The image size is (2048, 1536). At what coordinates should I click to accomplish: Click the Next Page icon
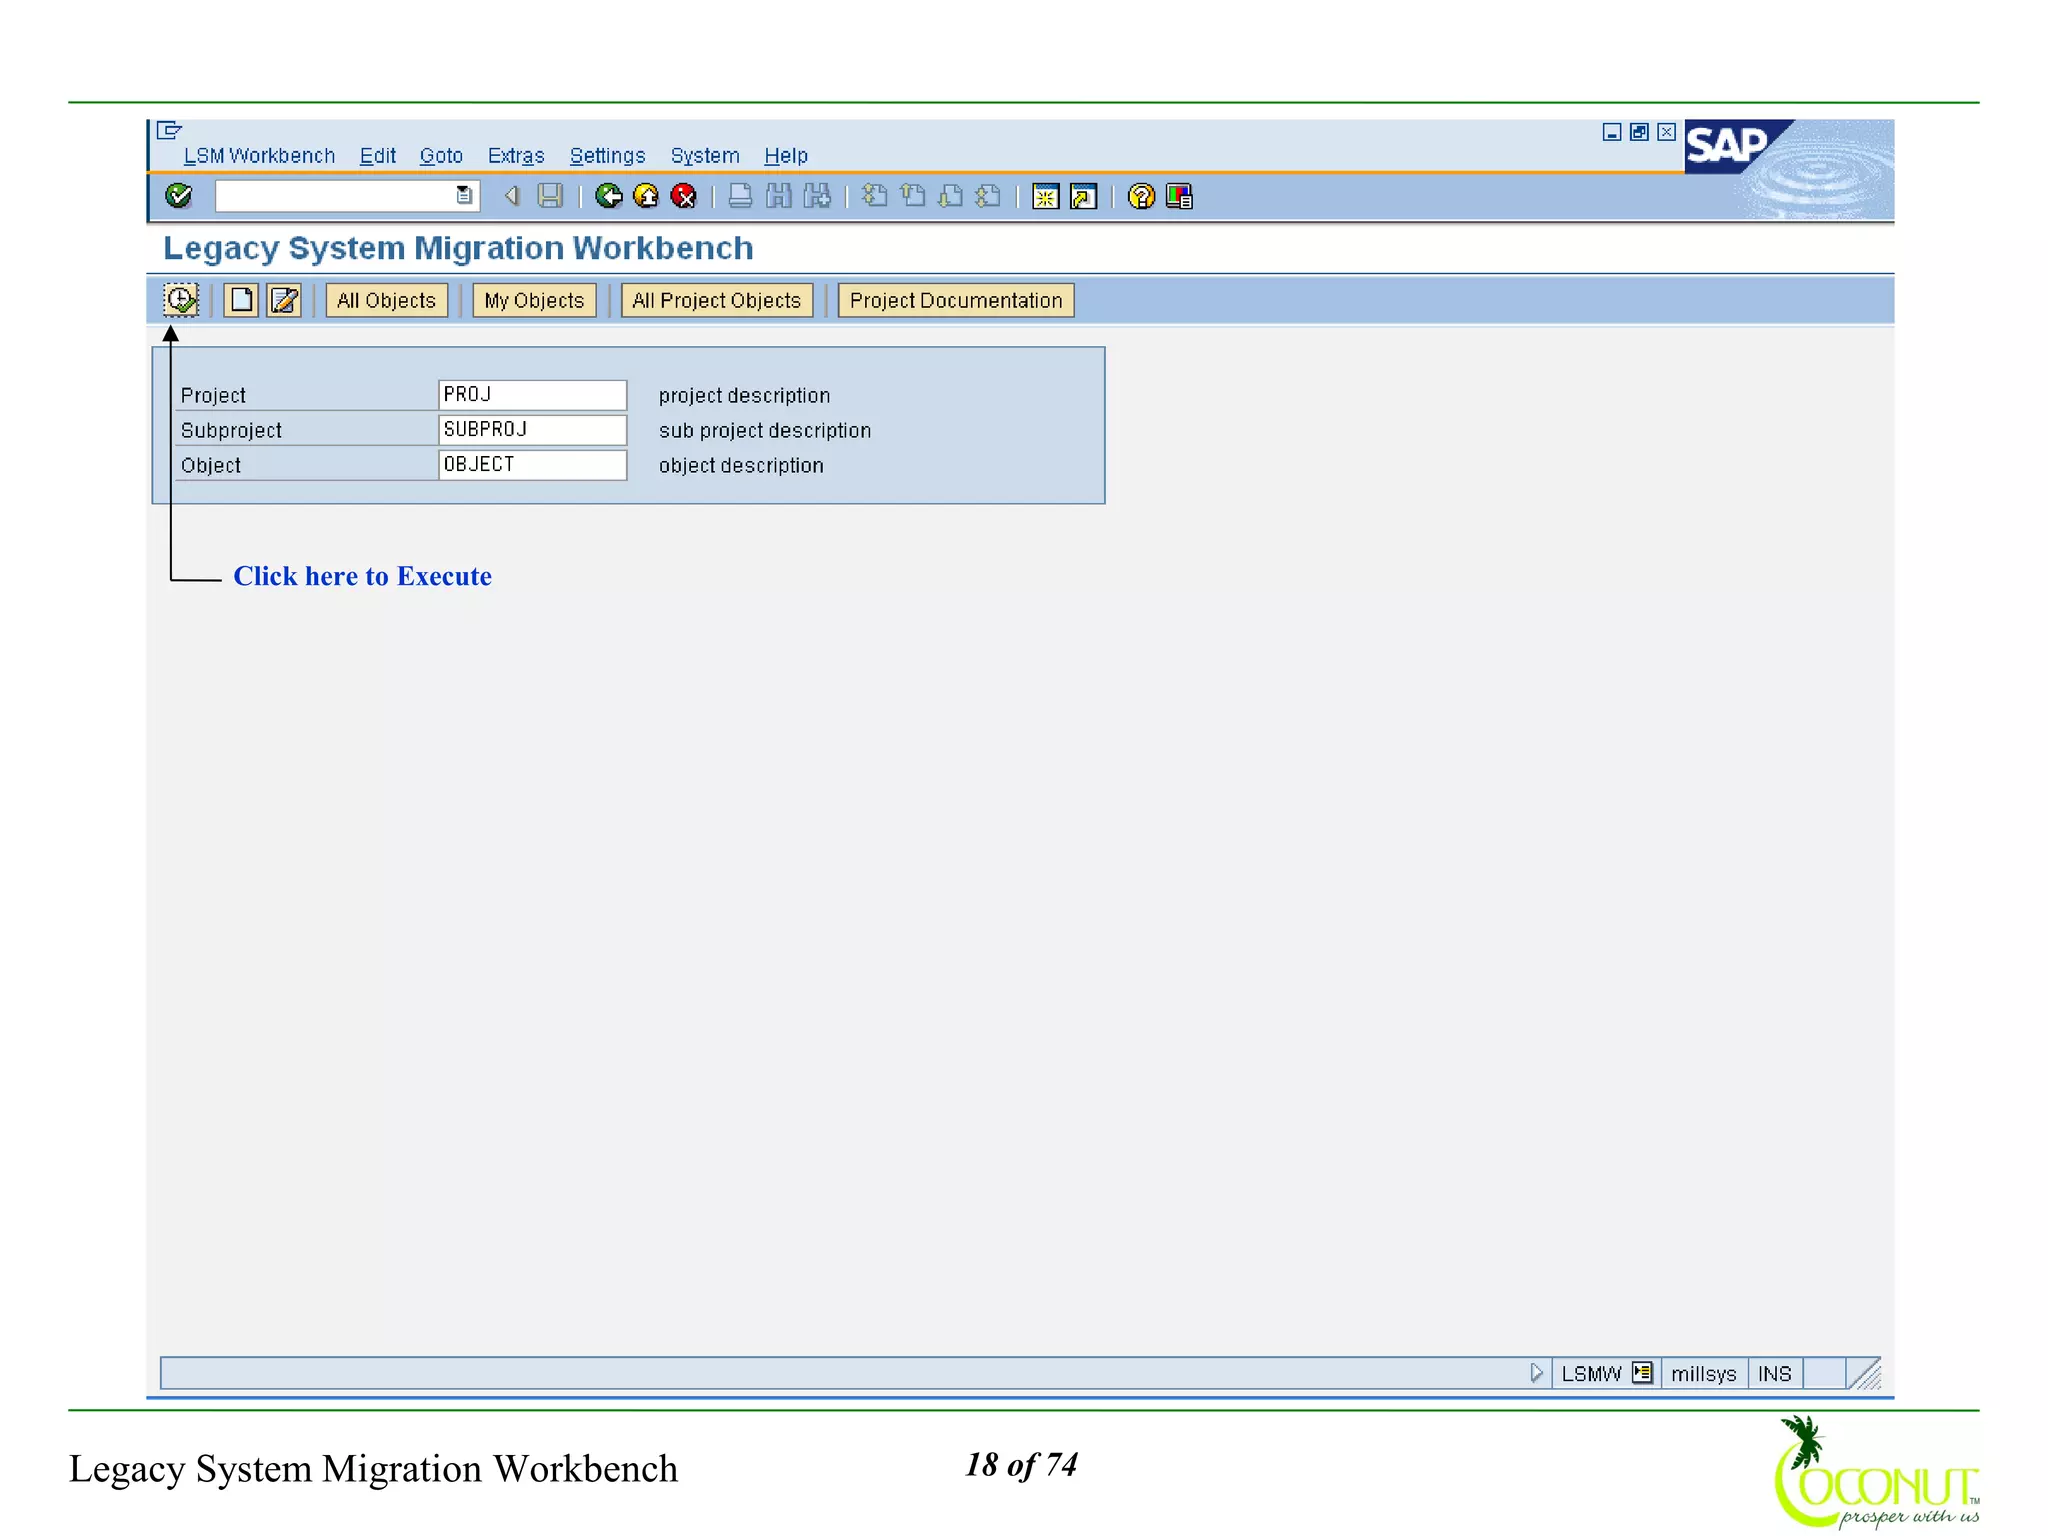point(950,196)
